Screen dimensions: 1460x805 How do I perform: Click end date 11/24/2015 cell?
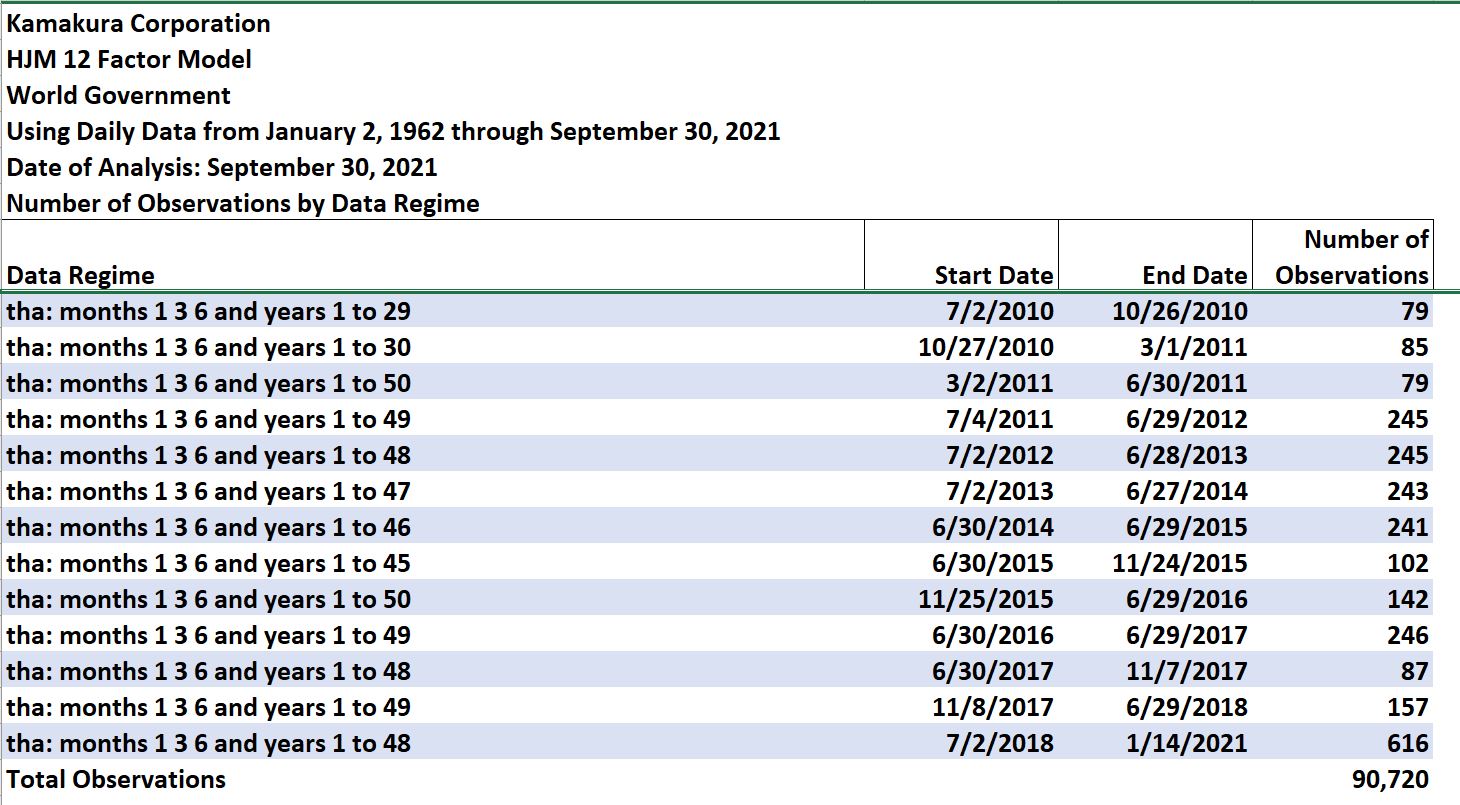pyautogui.click(x=1180, y=563)
